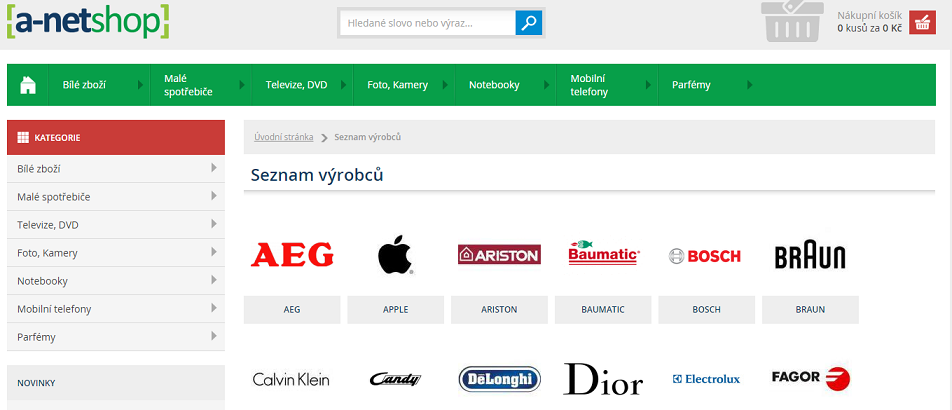Open the Bílé zboží top menu
Viewport: 952px width, 410px height.
pyautogui.click(x=84, y=85)
